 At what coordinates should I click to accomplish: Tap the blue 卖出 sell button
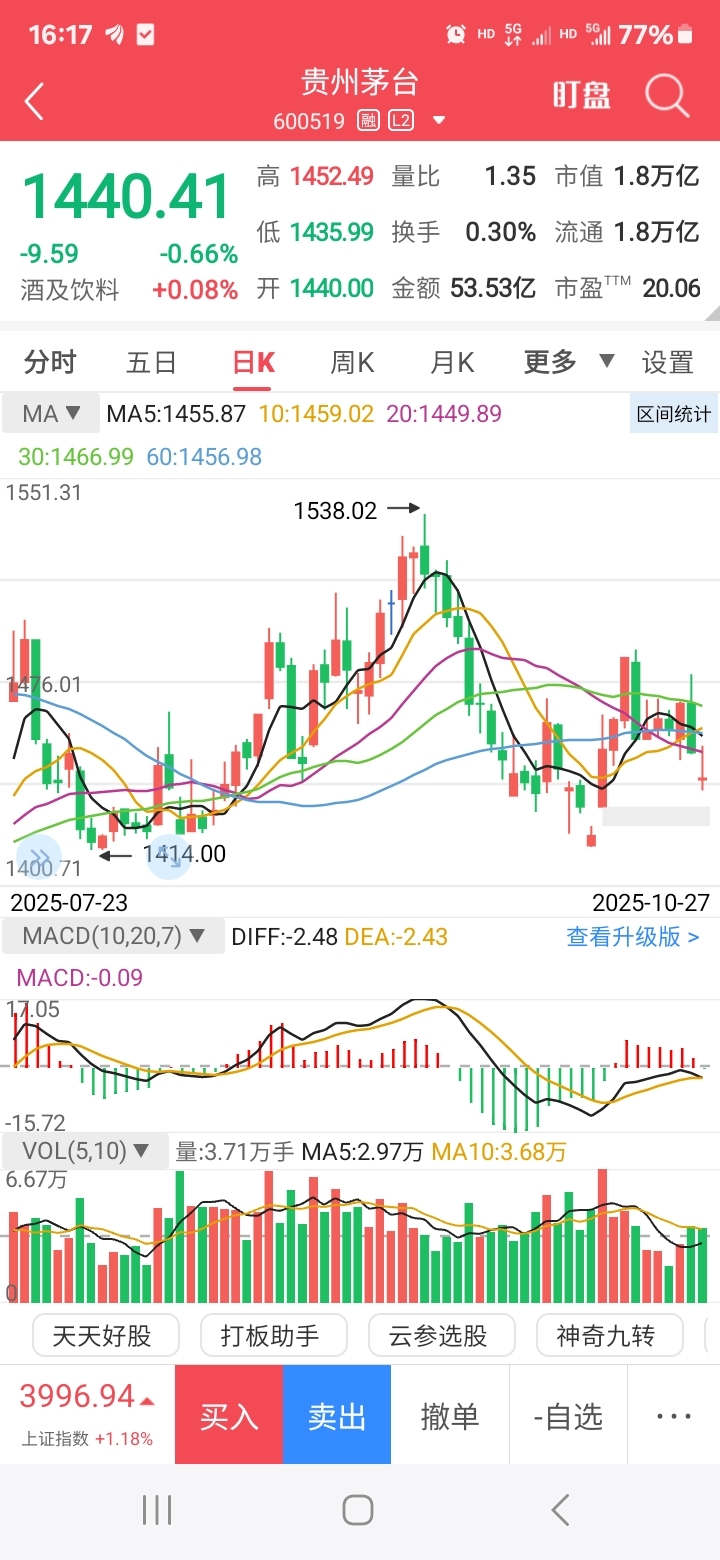(x=337, y=1415)
